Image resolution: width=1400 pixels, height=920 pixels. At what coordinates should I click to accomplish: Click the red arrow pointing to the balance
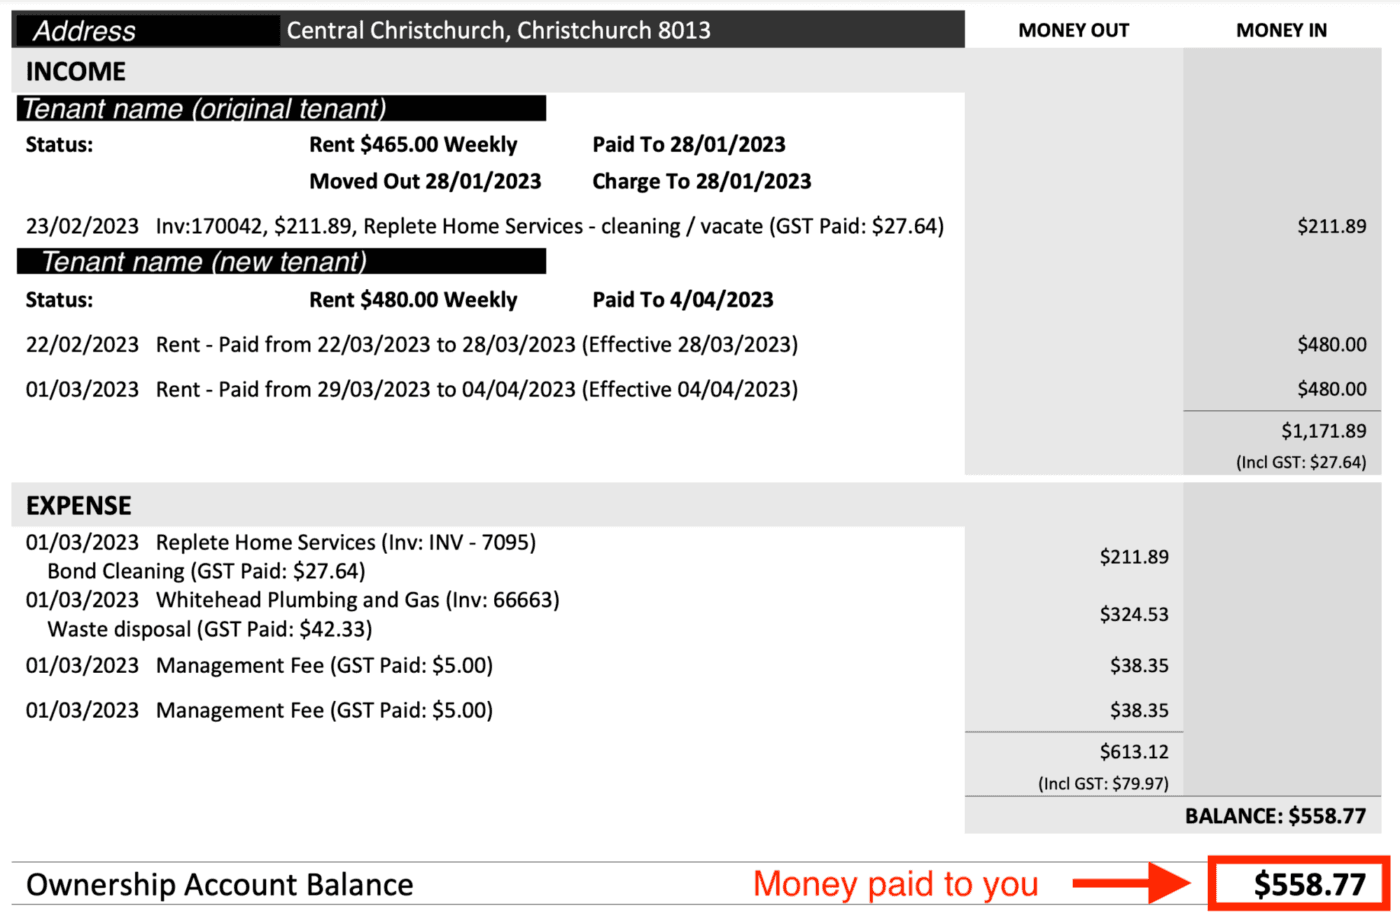click(1132, 883)
